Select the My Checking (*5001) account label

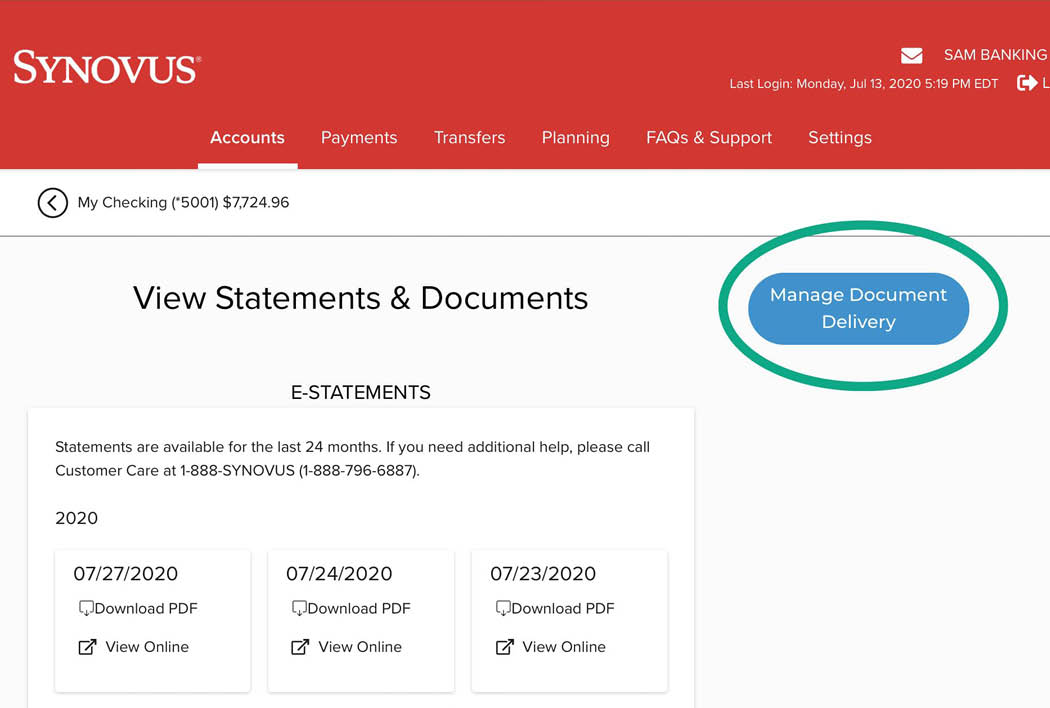(183, 203)
